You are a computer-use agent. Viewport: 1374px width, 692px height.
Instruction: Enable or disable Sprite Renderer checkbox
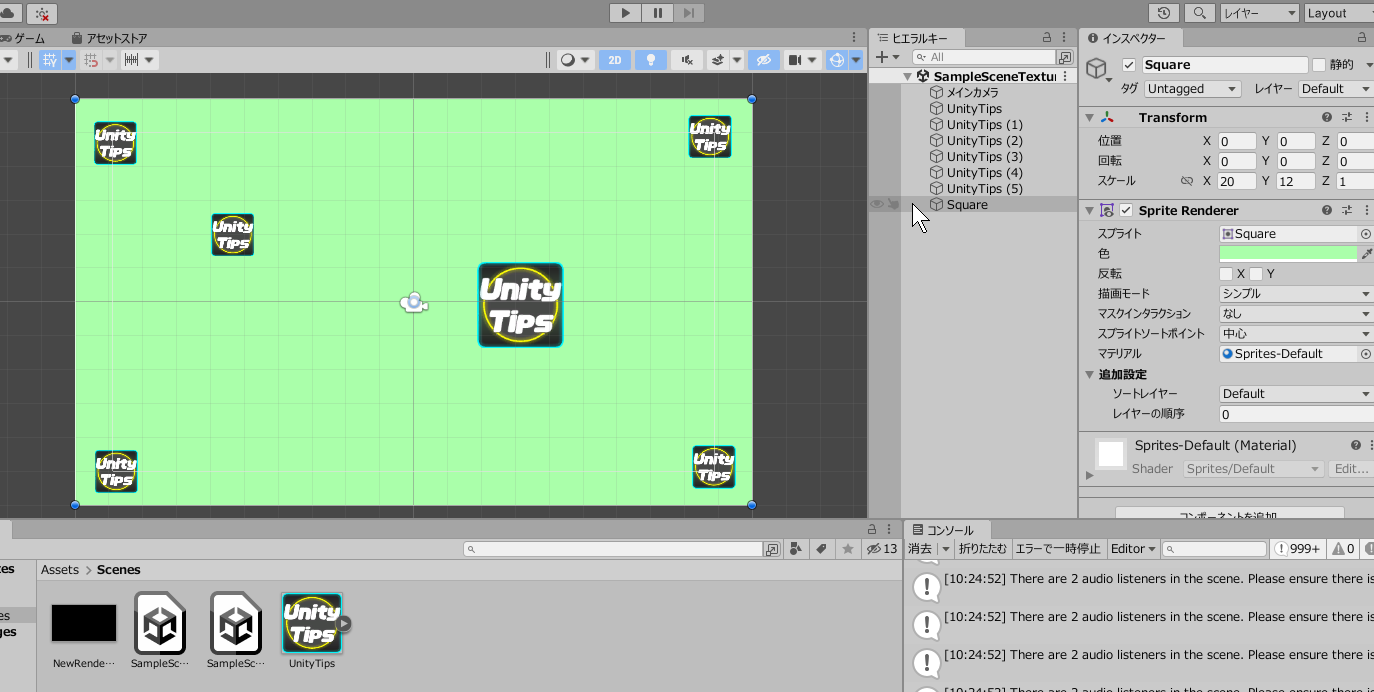pyautogui.click(x=1126, y=211)
